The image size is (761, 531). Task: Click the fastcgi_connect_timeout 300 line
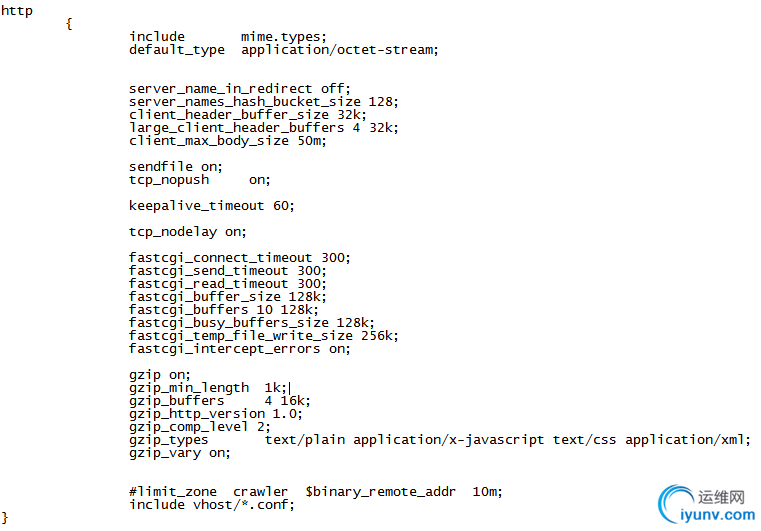[x=240, y=257]
